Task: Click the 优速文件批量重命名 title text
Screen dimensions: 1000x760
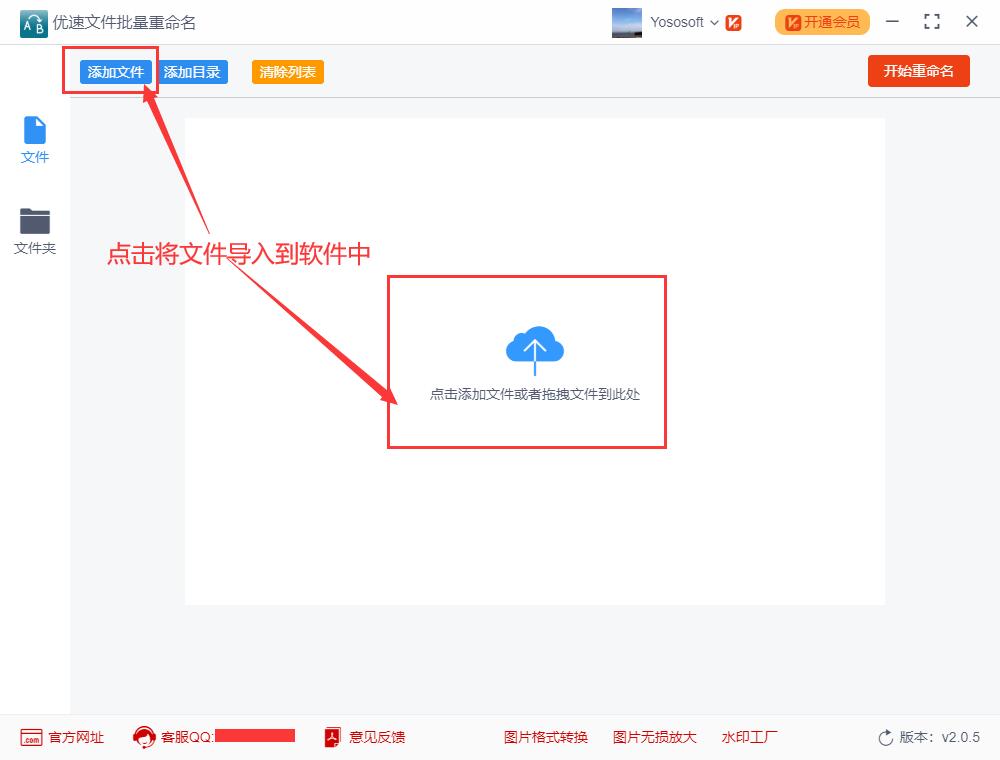Action: coord(124,23)
